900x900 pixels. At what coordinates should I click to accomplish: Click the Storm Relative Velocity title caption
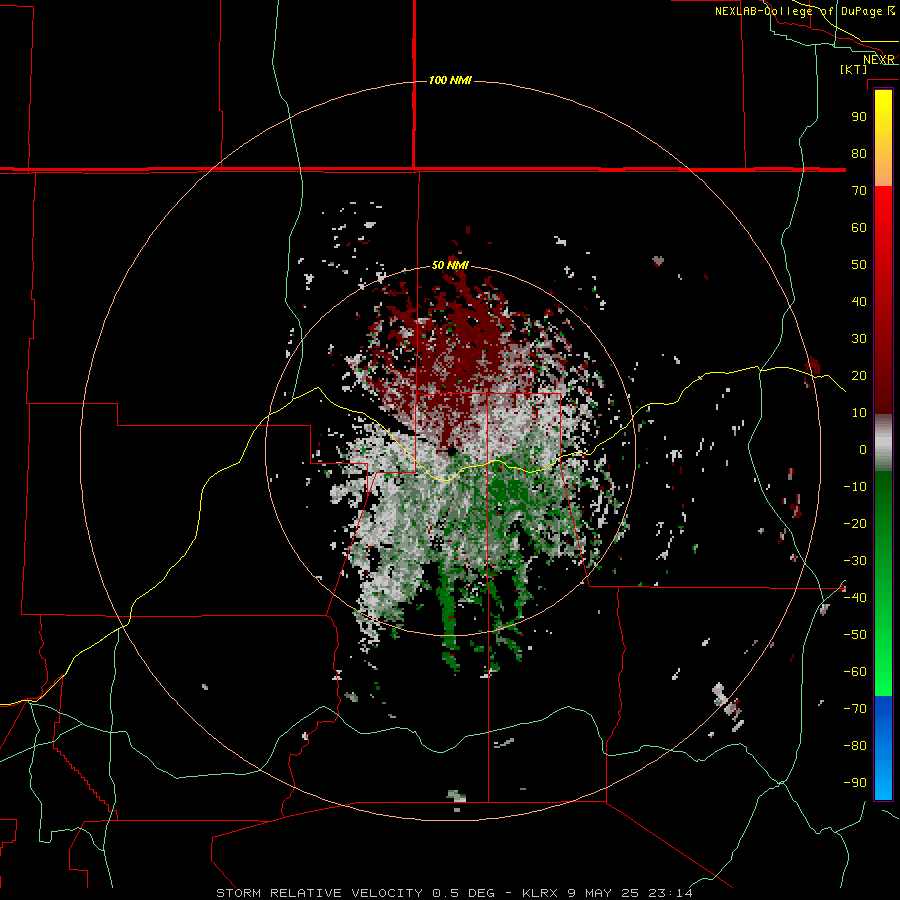pos(454,893)
